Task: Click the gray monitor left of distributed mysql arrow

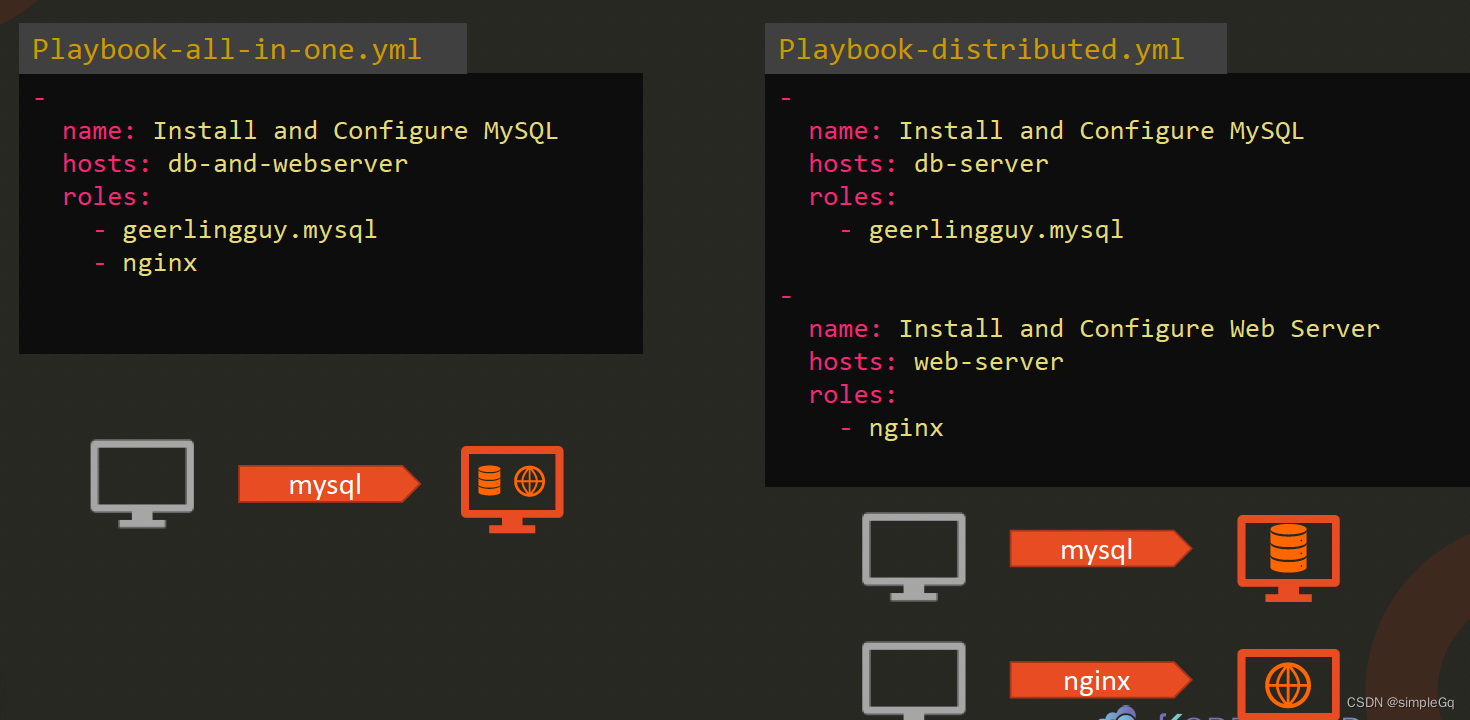Action: coord(914,557)
